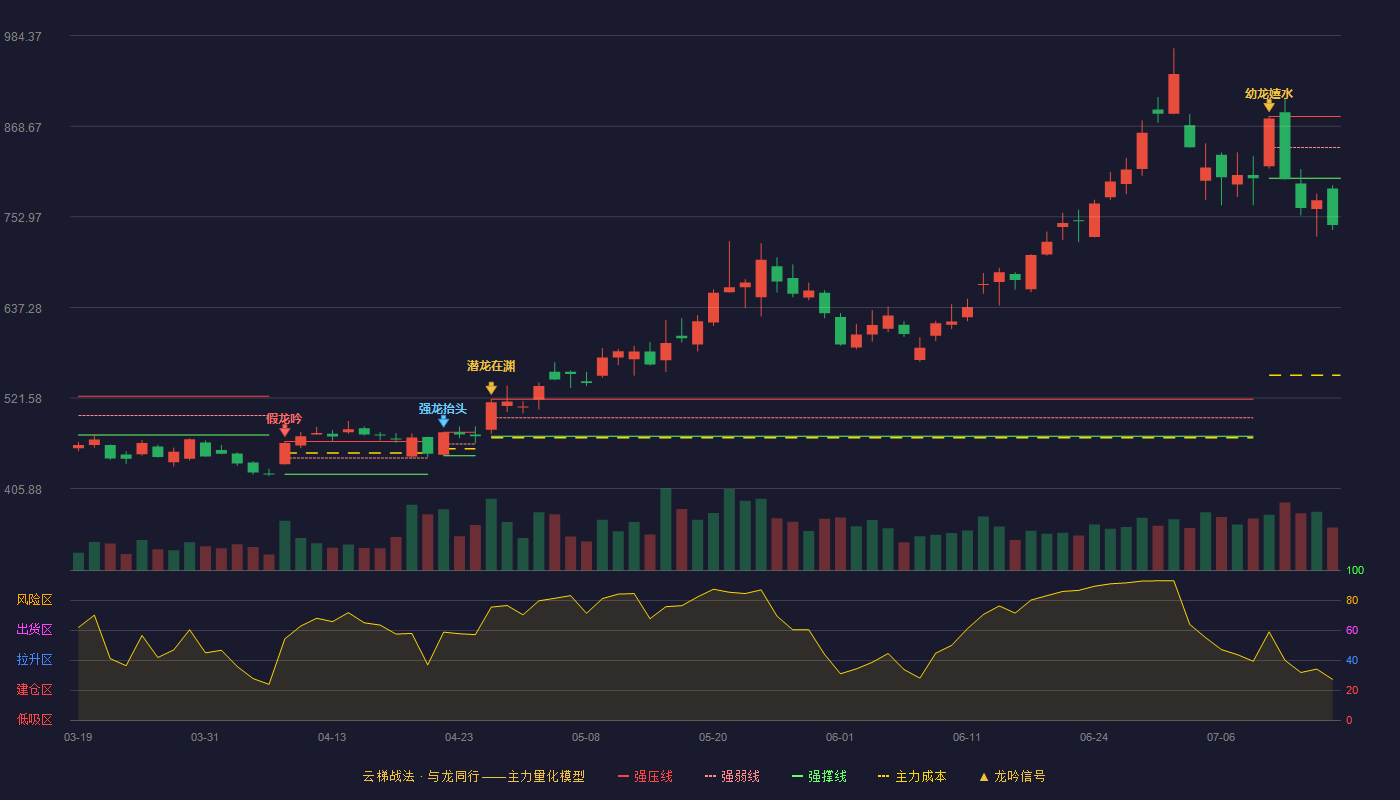Image resolution: width=1400 pixels, height=800 pixels.
Task: Click the 出货区 zone label
Action: (35, 630)
